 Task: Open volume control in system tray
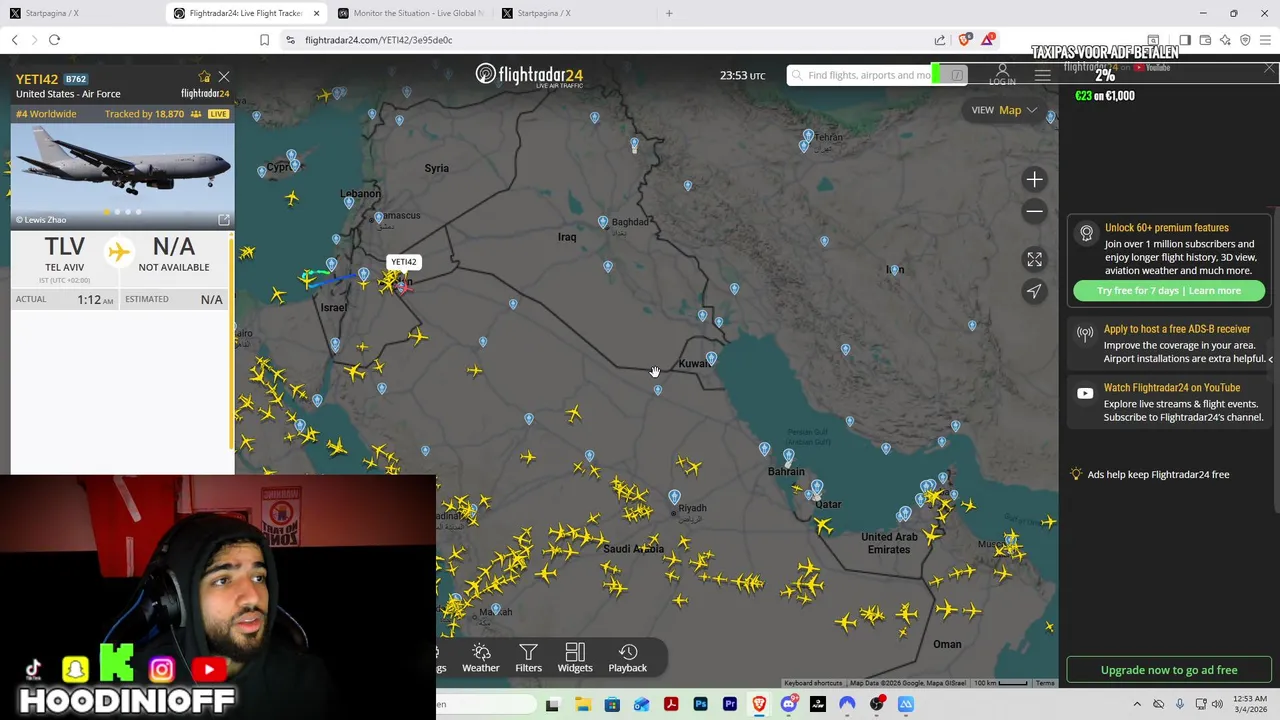(x=1217, y=704)
